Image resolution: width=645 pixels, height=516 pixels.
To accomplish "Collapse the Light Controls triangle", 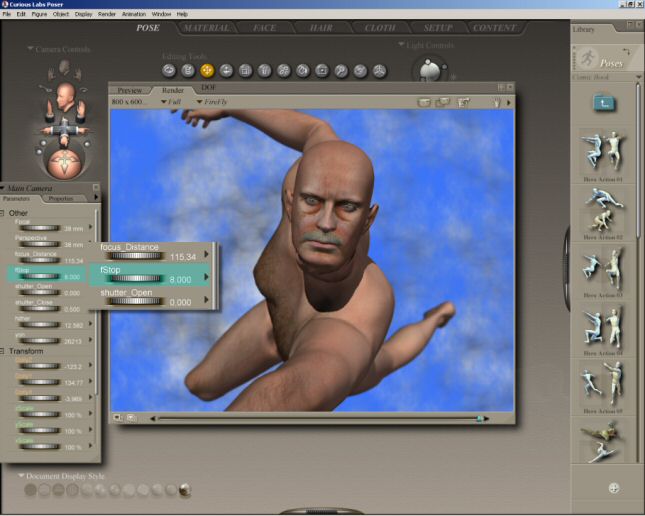I will (x=401, y=44).
